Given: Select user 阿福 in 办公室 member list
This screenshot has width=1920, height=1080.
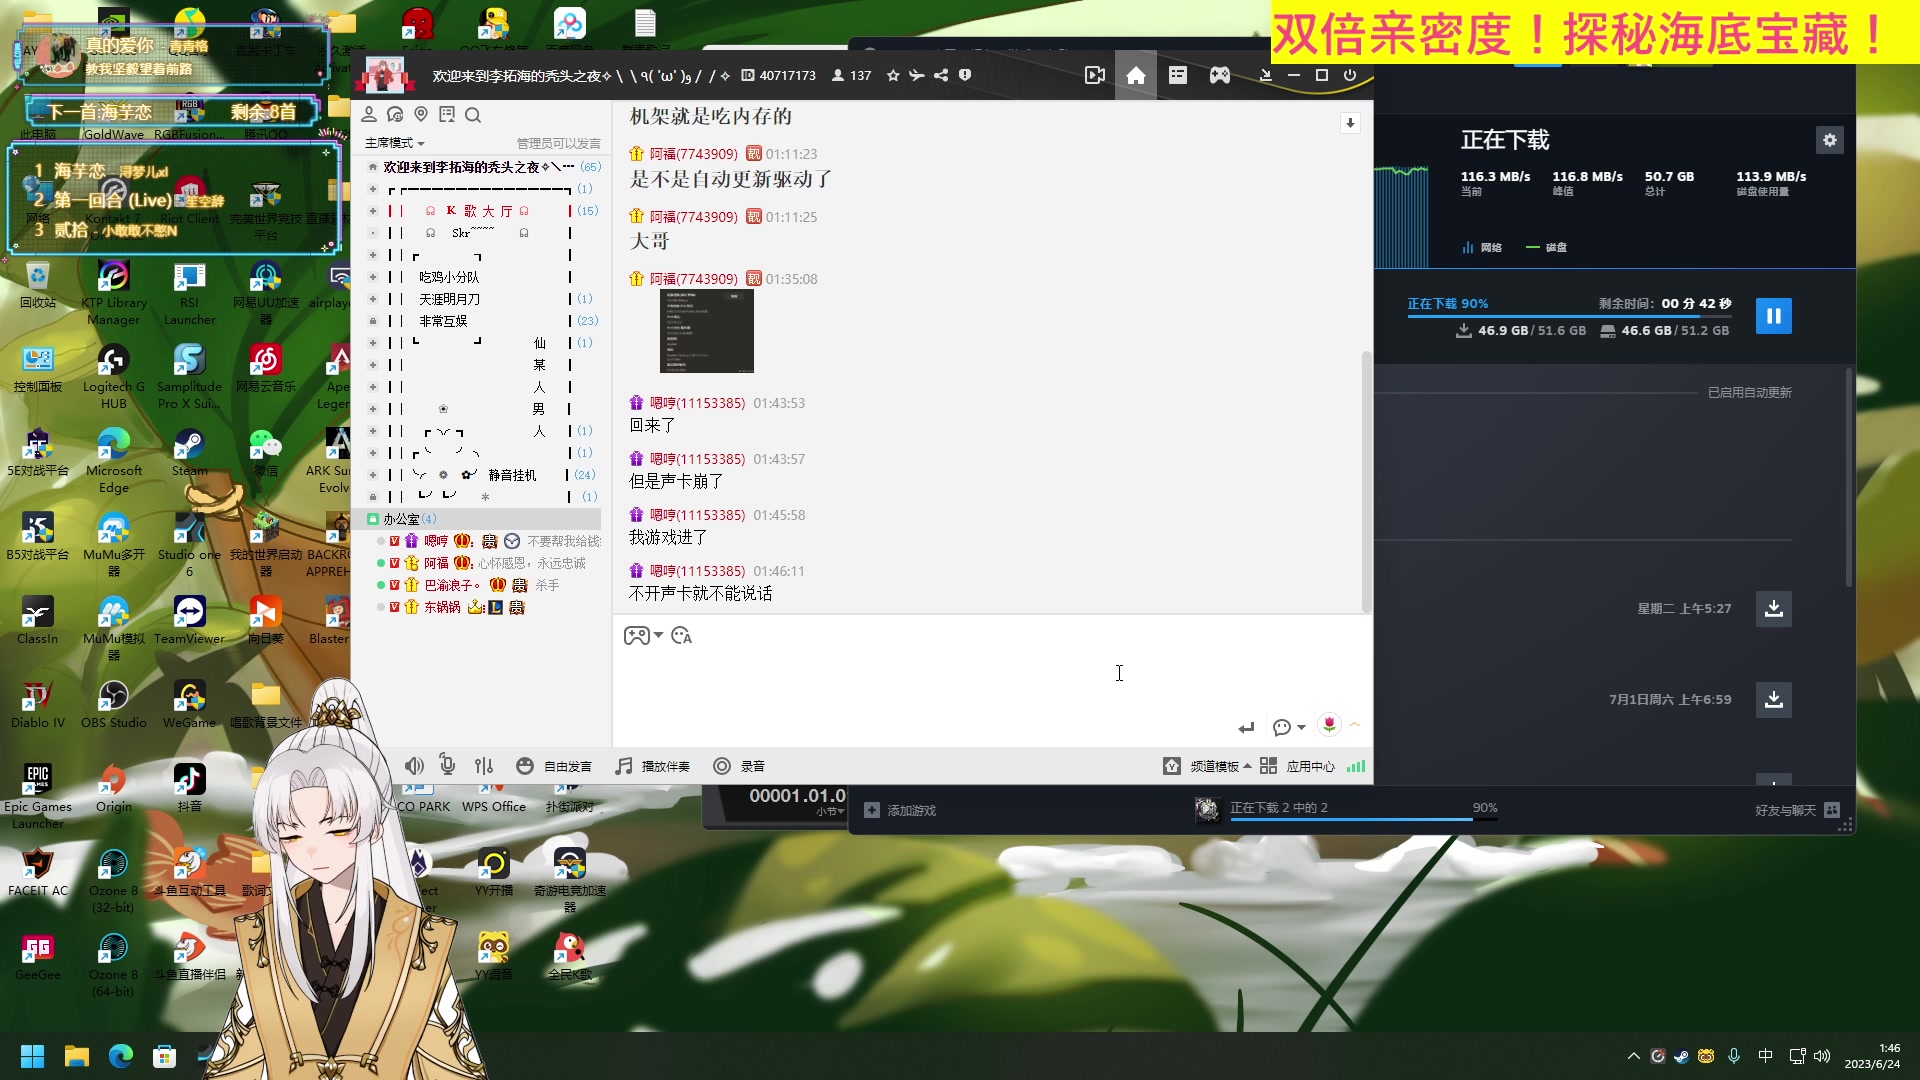Looking at the screenshot, I should click(436, 563).
